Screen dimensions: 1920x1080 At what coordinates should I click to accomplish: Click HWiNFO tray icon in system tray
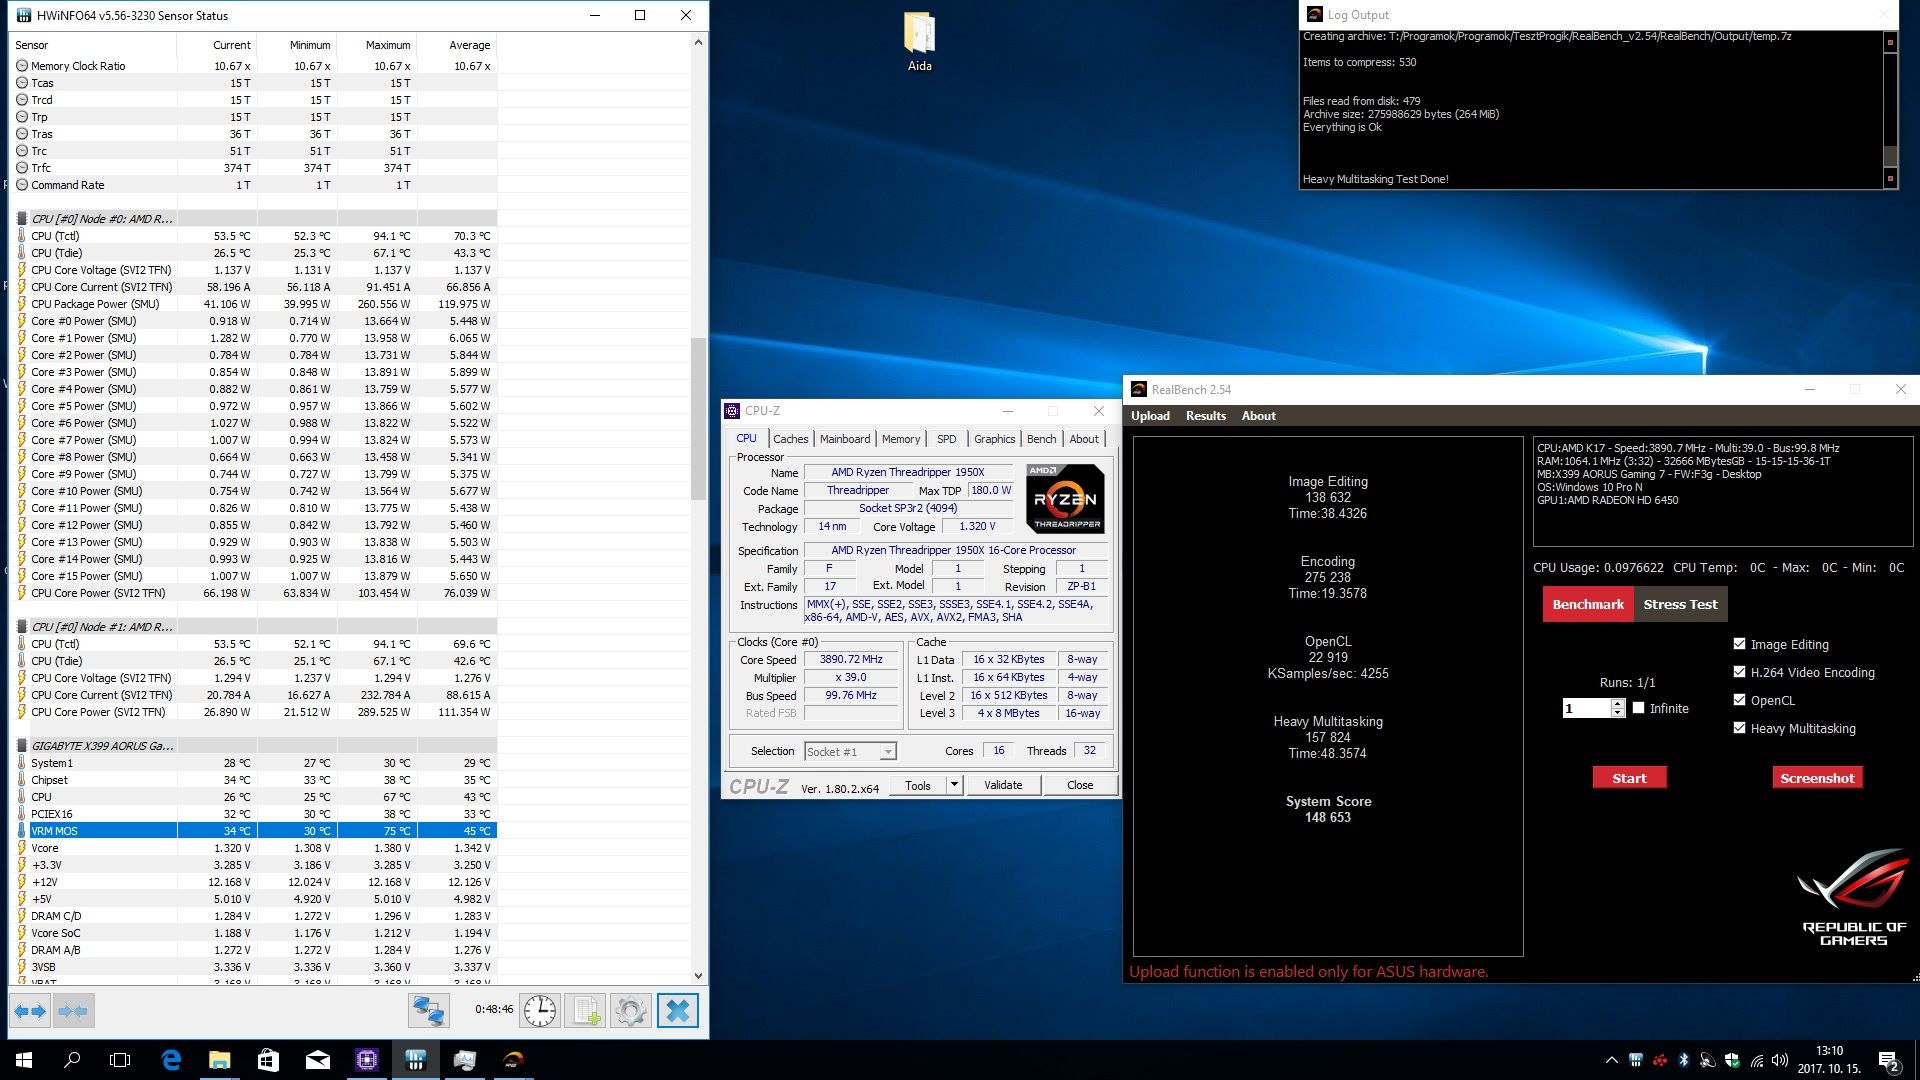pyautogui.click(x=1635, y=1060)
